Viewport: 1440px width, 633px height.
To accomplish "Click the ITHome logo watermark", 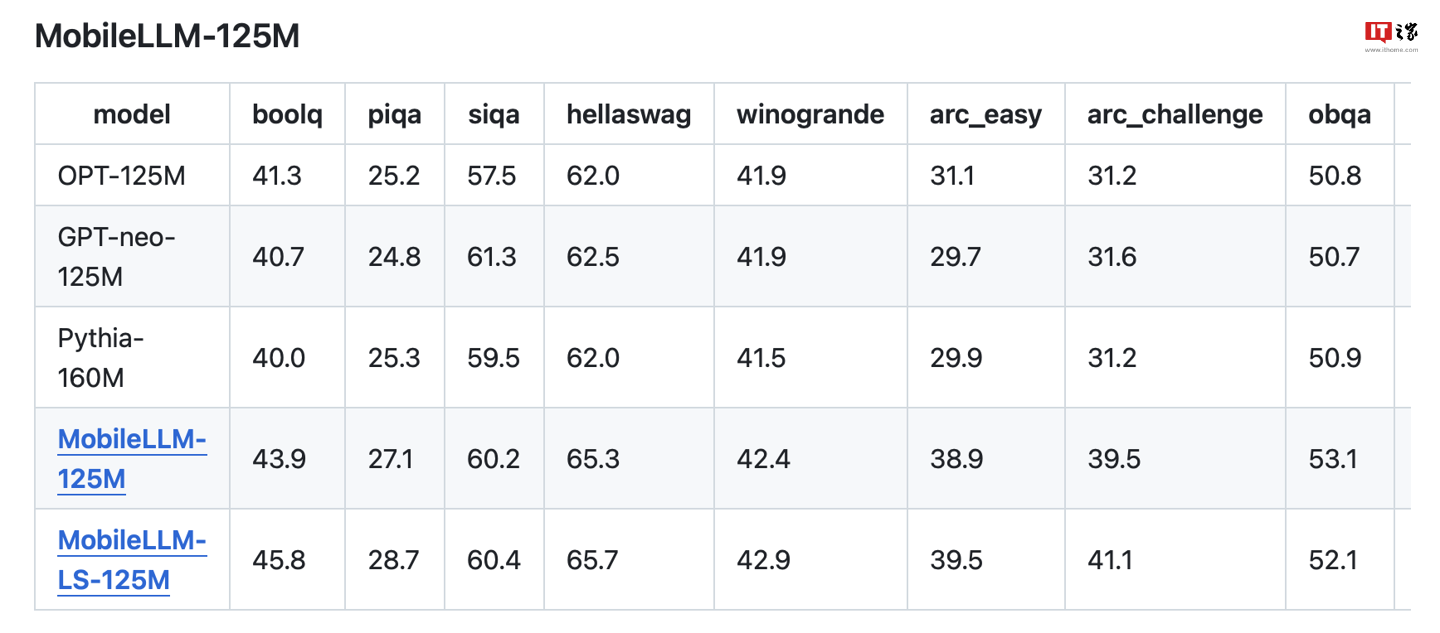I will [x=1391, y=34].
